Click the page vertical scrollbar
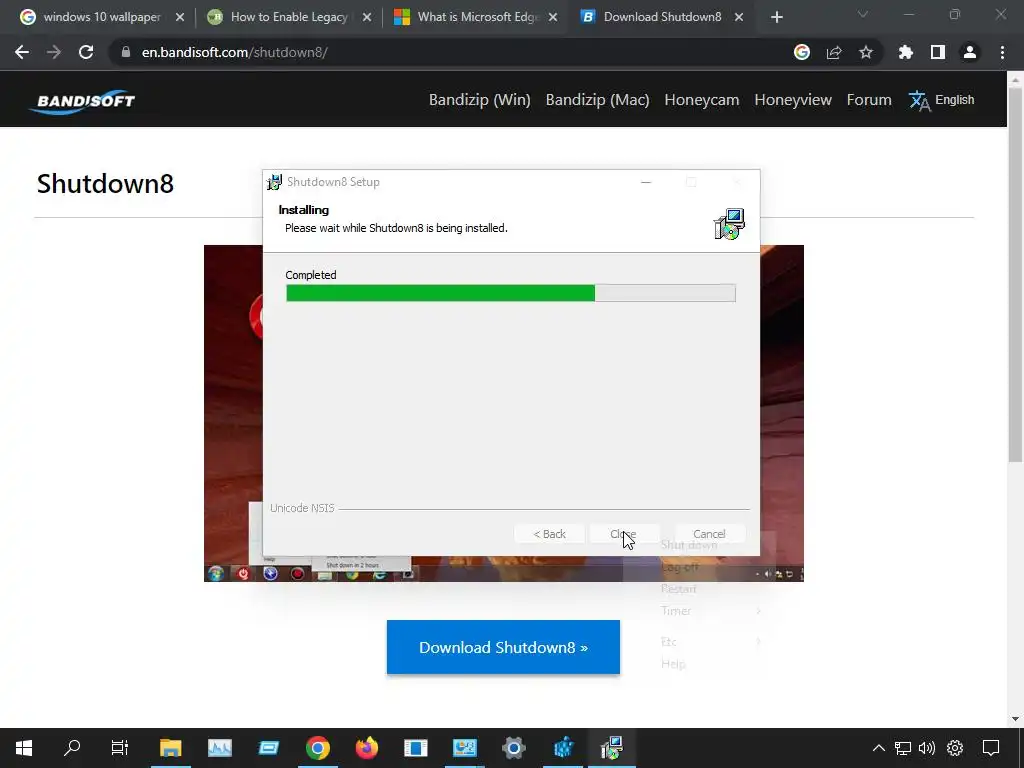 pyautogui.click(x=1015, y=274)
